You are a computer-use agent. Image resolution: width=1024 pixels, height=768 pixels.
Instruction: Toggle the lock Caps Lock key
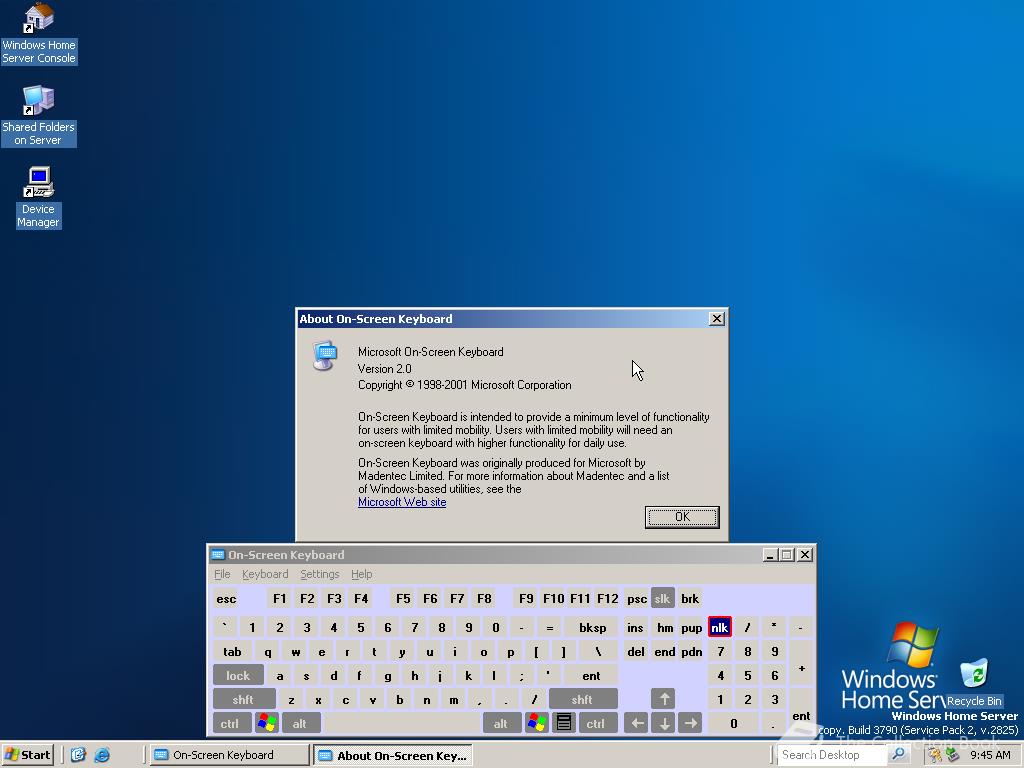(x=238, y=675)
